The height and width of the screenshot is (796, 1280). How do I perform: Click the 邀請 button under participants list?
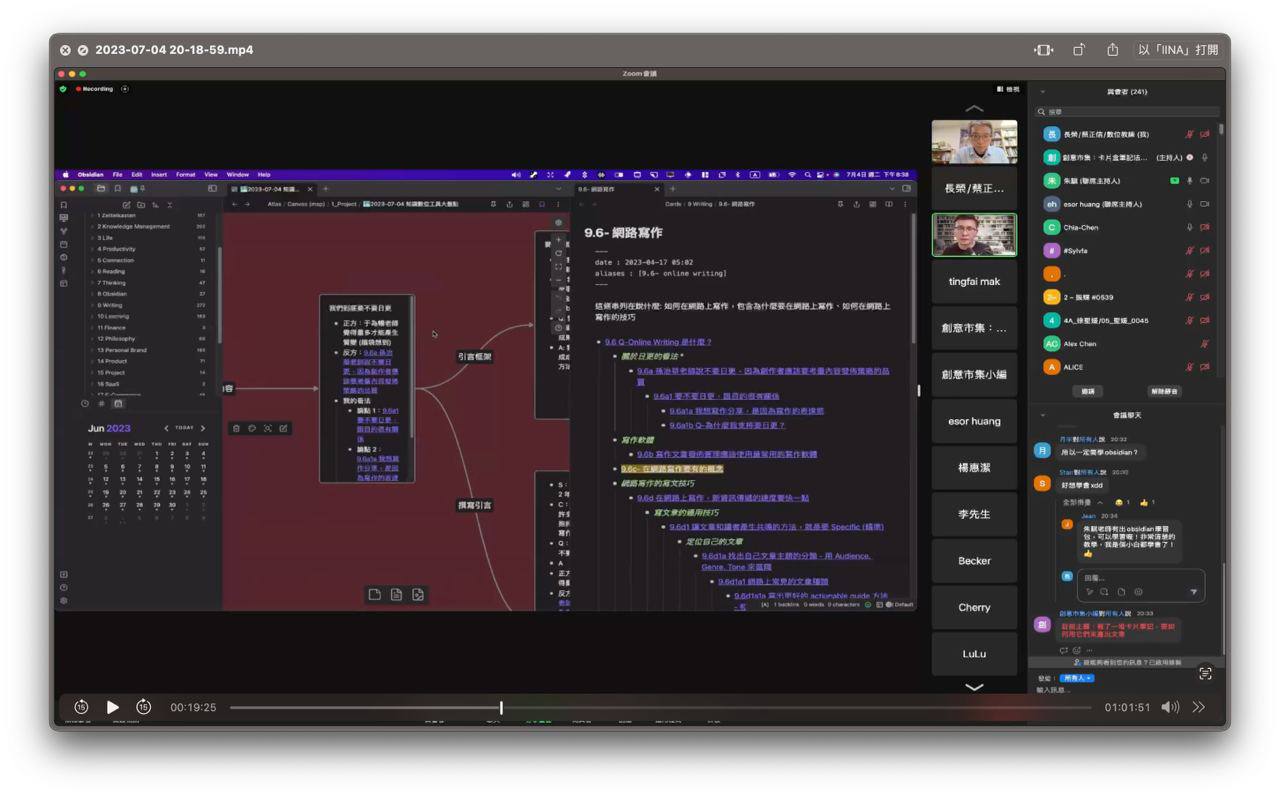[1087, 391]
